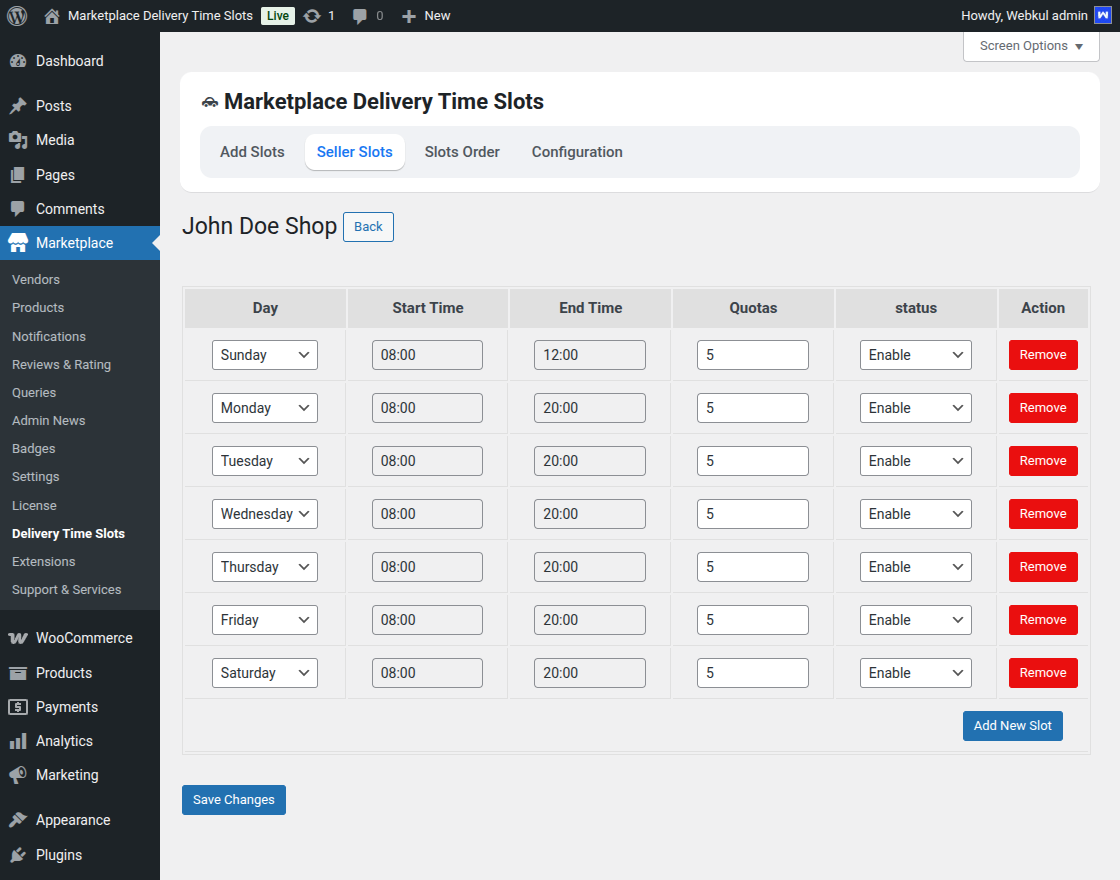Click the Posts pin icon
1120x880 pixels.
18,106
